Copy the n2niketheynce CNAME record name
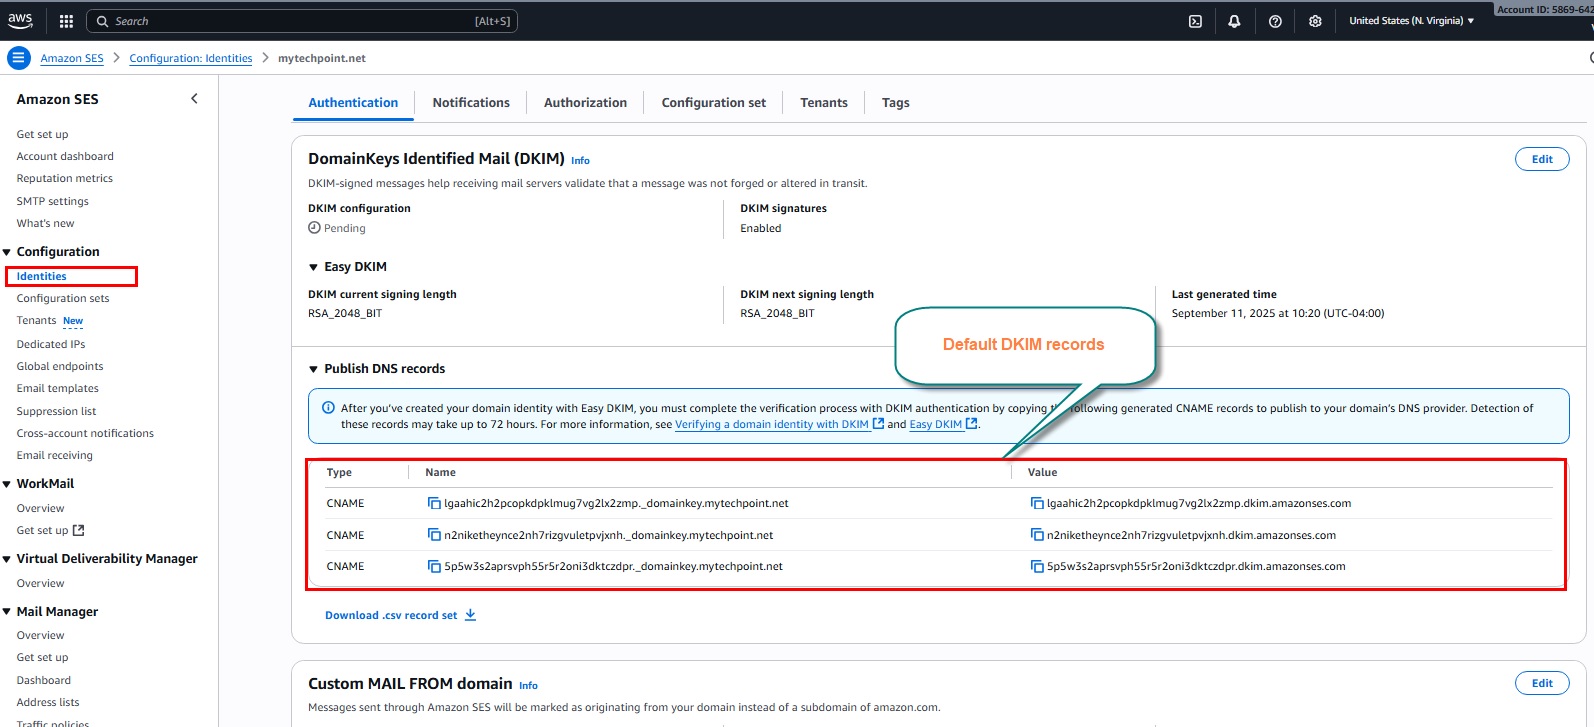The width and height of the screenshot is (1594, 727). click(434, 535)
